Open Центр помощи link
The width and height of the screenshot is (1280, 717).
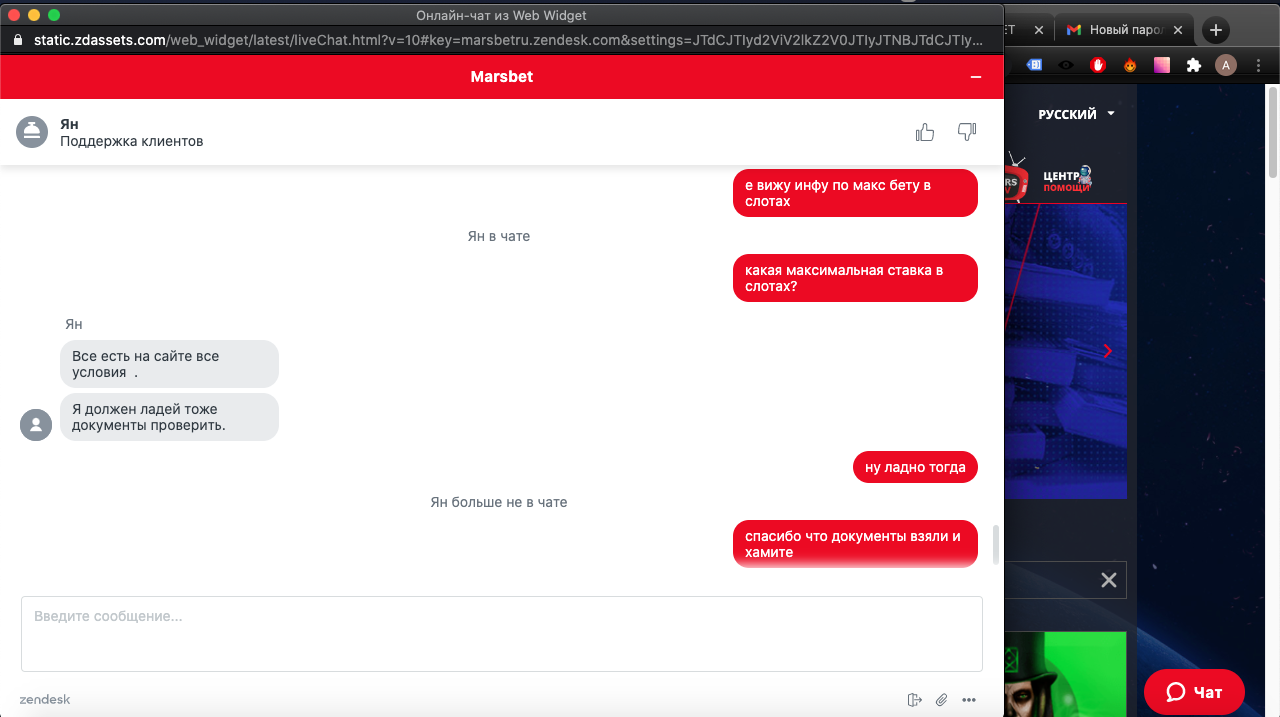coord(1067,181)
